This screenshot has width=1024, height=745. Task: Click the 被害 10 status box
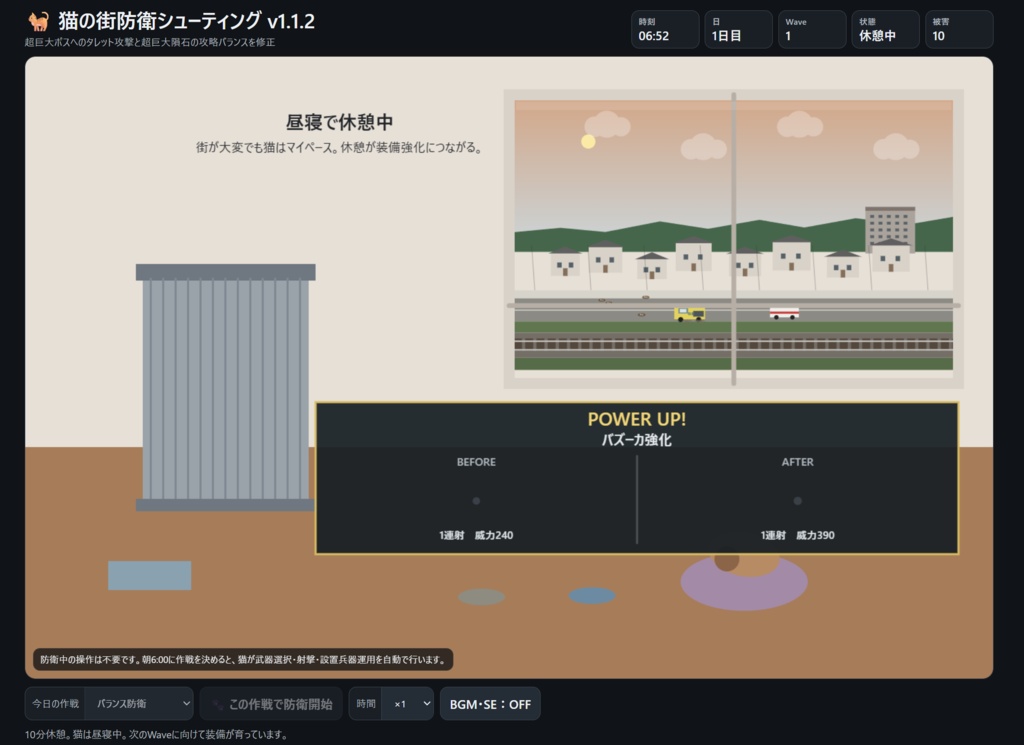click(x=959, y=29)
